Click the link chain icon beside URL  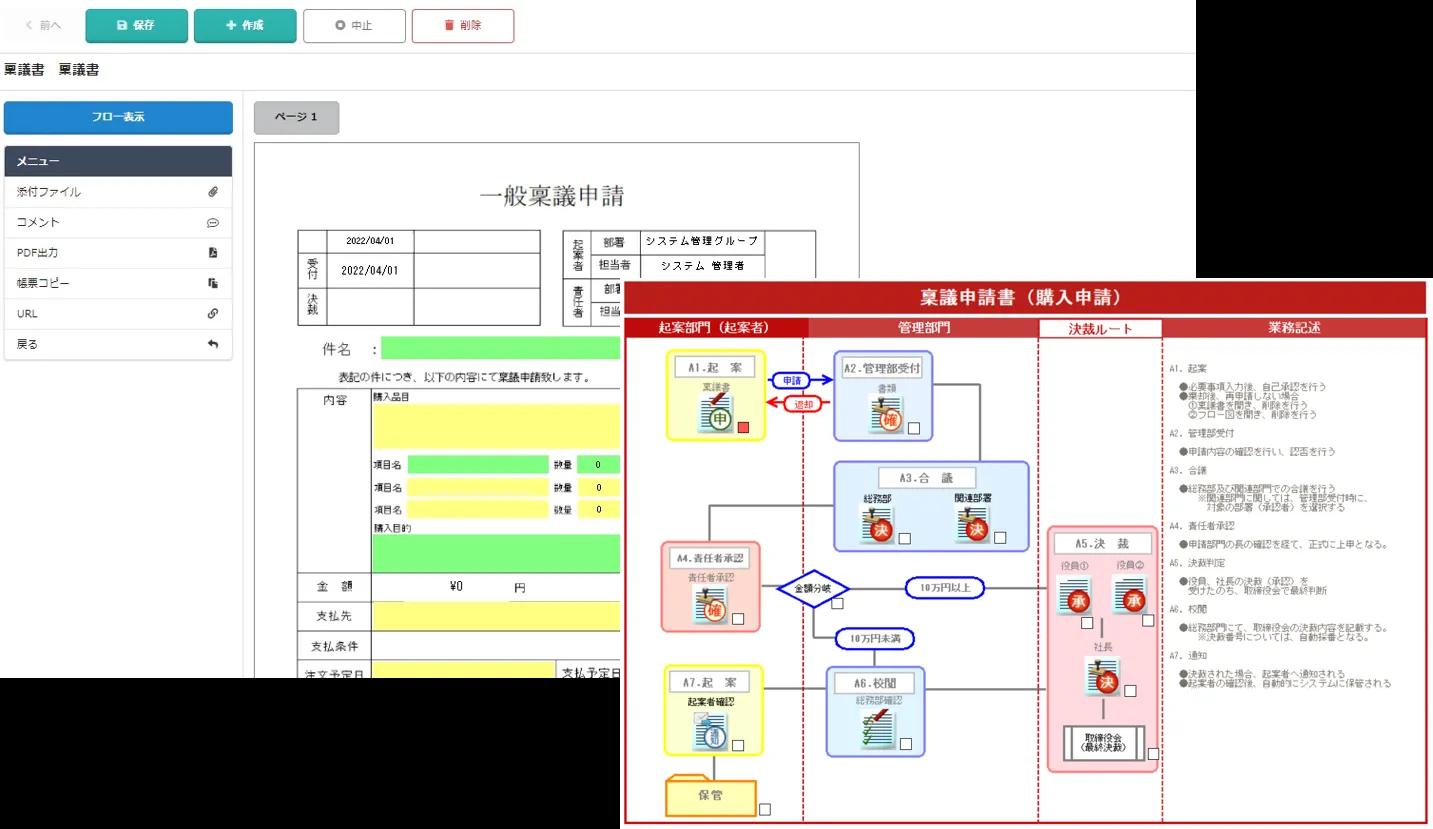click(x=212, y=313)
